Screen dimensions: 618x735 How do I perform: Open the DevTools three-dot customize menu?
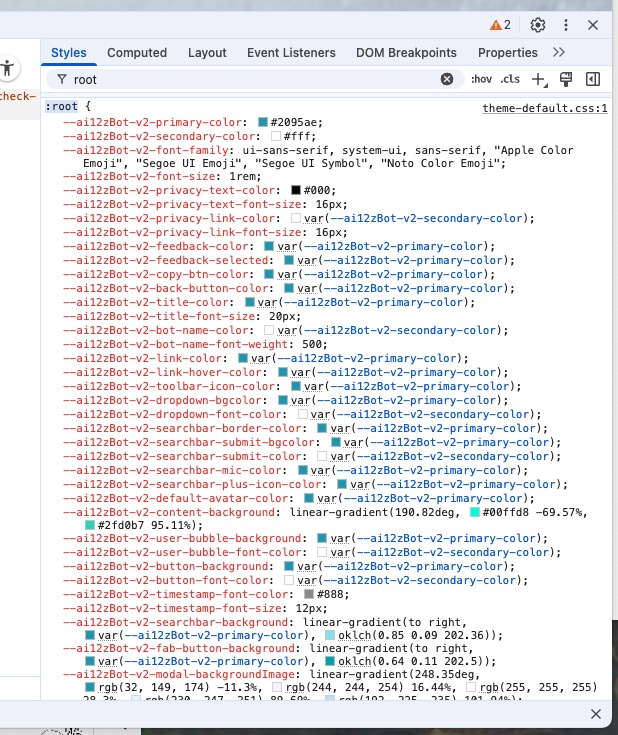click(566, 25)
